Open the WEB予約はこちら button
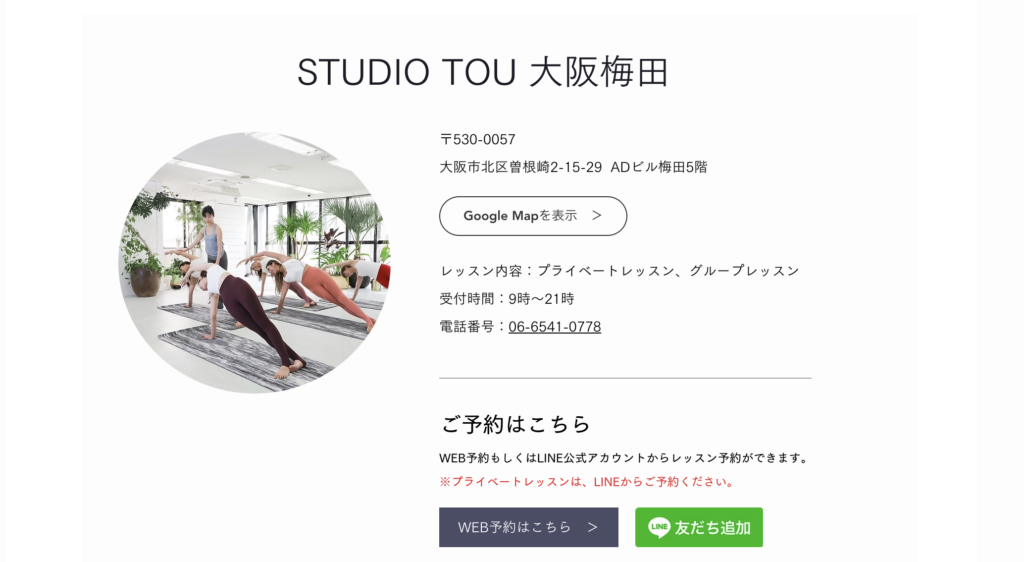Screen dimensions: 1024x562 pos(528,527)
